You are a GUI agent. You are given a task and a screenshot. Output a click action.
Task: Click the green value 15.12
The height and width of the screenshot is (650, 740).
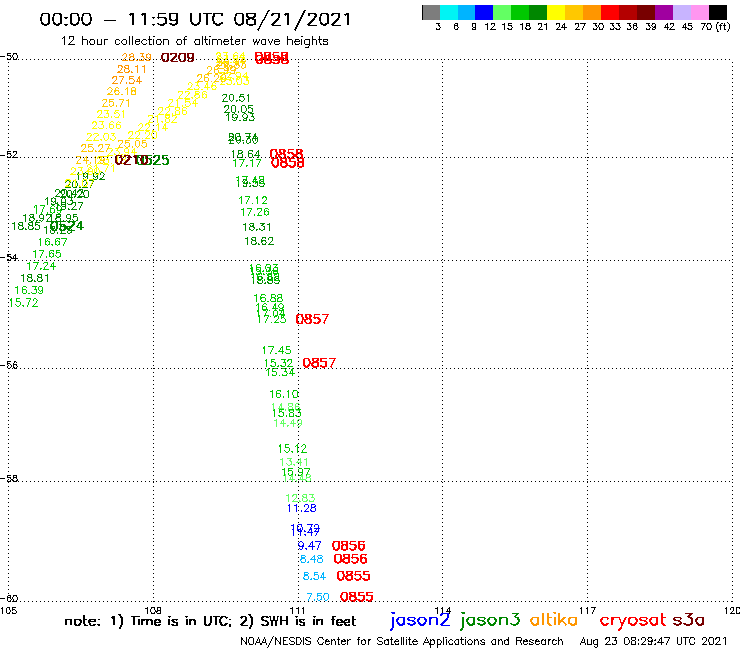[292, 448]
